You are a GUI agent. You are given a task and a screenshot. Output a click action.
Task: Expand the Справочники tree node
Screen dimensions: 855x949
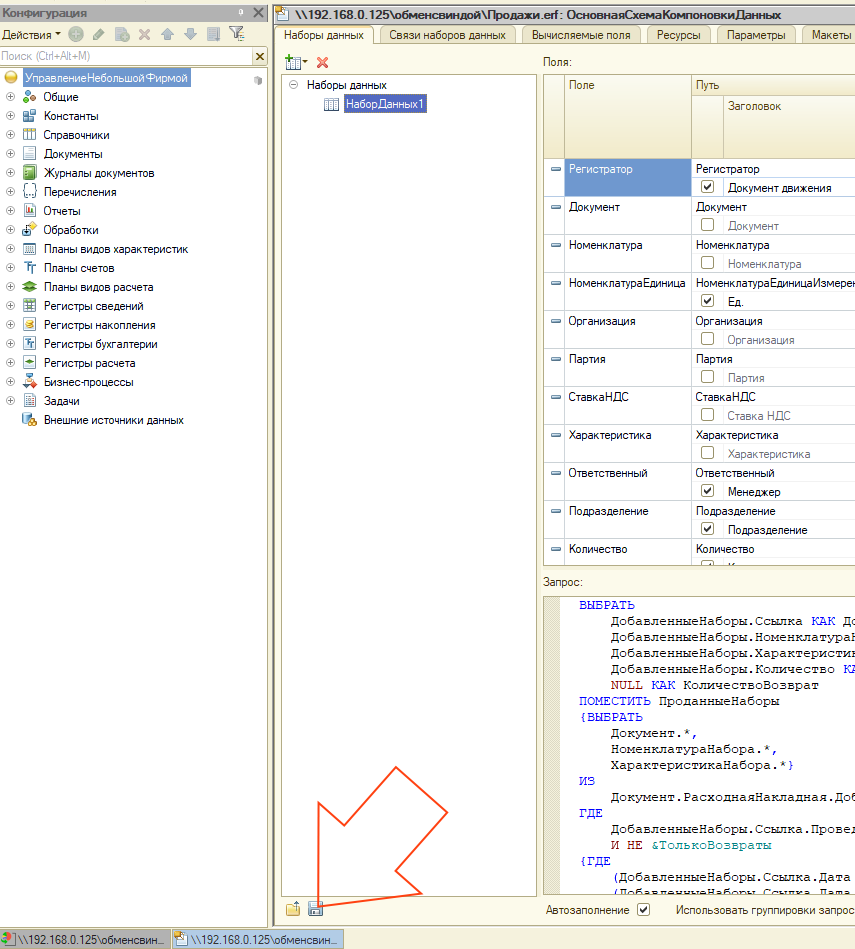(10, 134)
